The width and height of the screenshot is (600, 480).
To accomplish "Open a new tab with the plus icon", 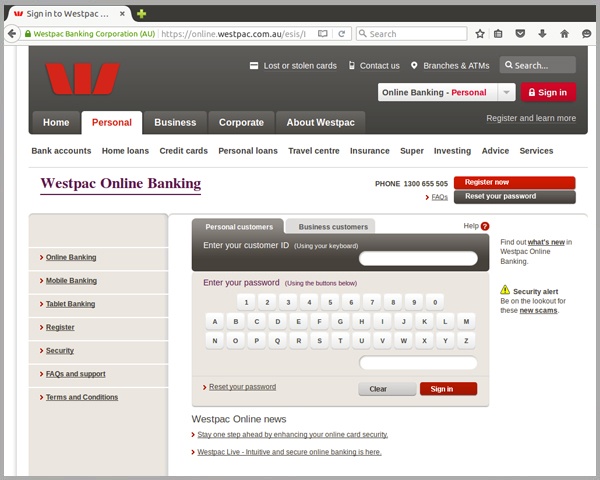I will click(142, 14).
